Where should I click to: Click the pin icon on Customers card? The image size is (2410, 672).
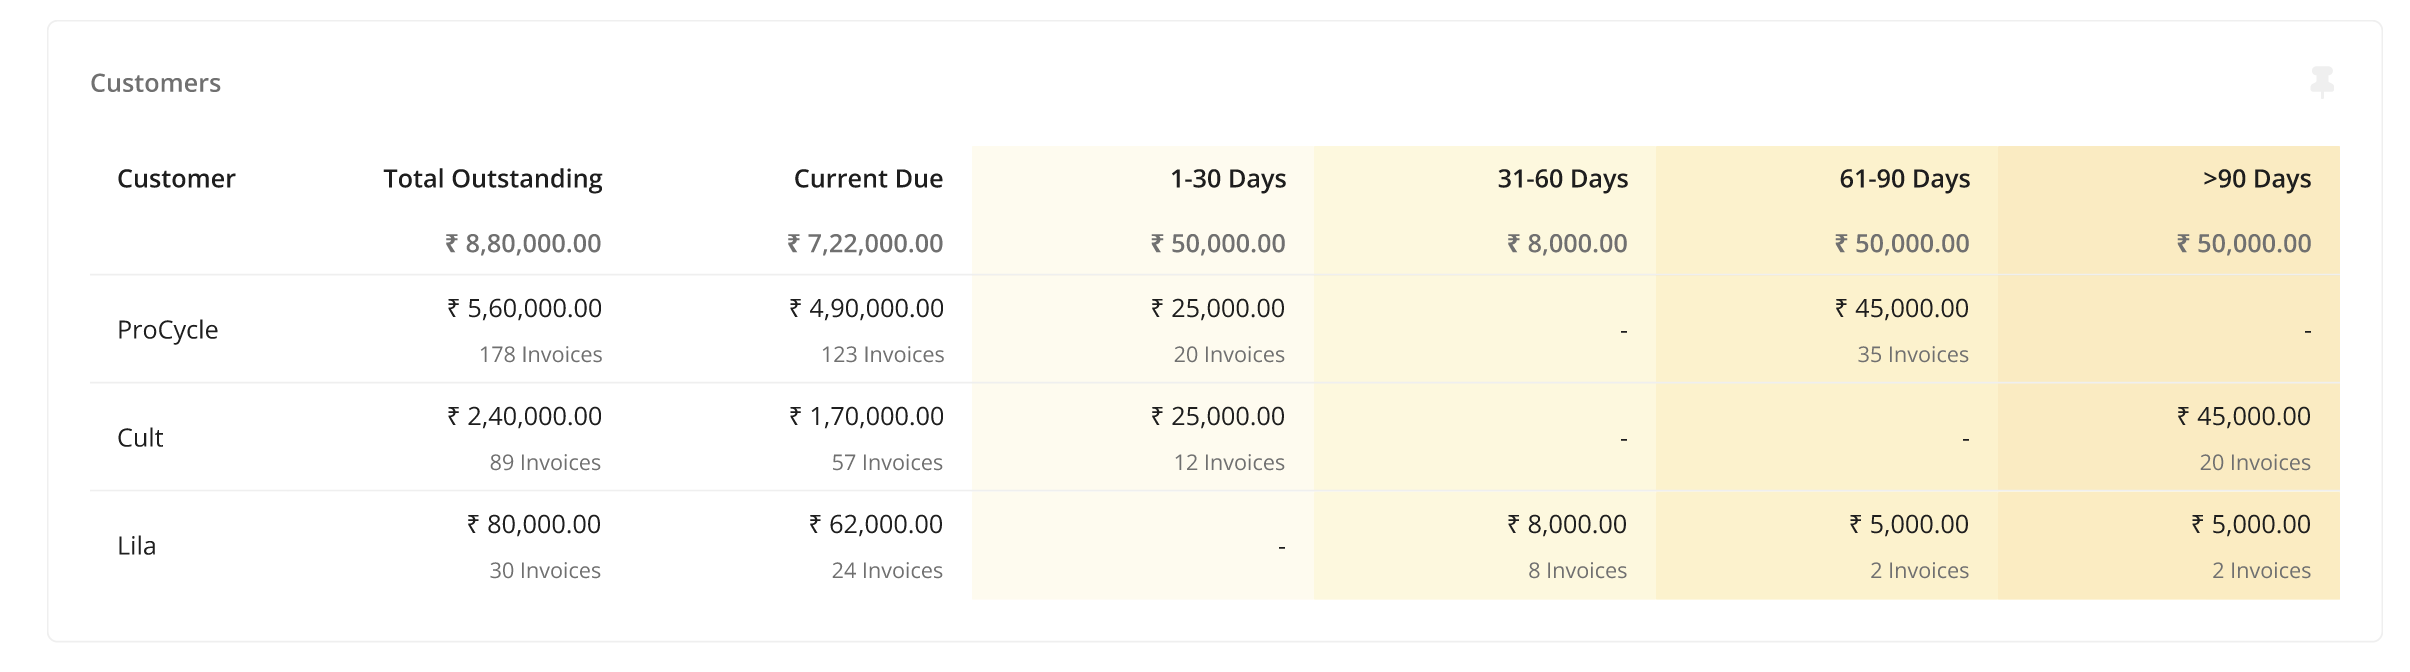pyautogui.click(x=2322, y=82)
